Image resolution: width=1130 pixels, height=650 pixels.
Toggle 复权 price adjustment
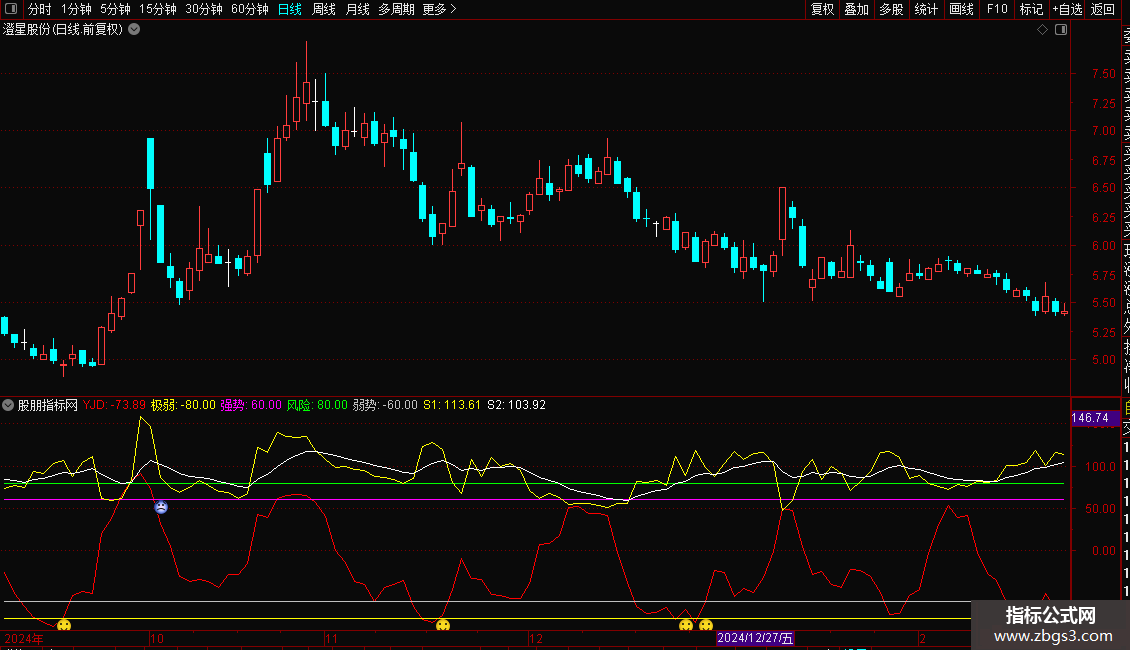(x=822, y=9)
